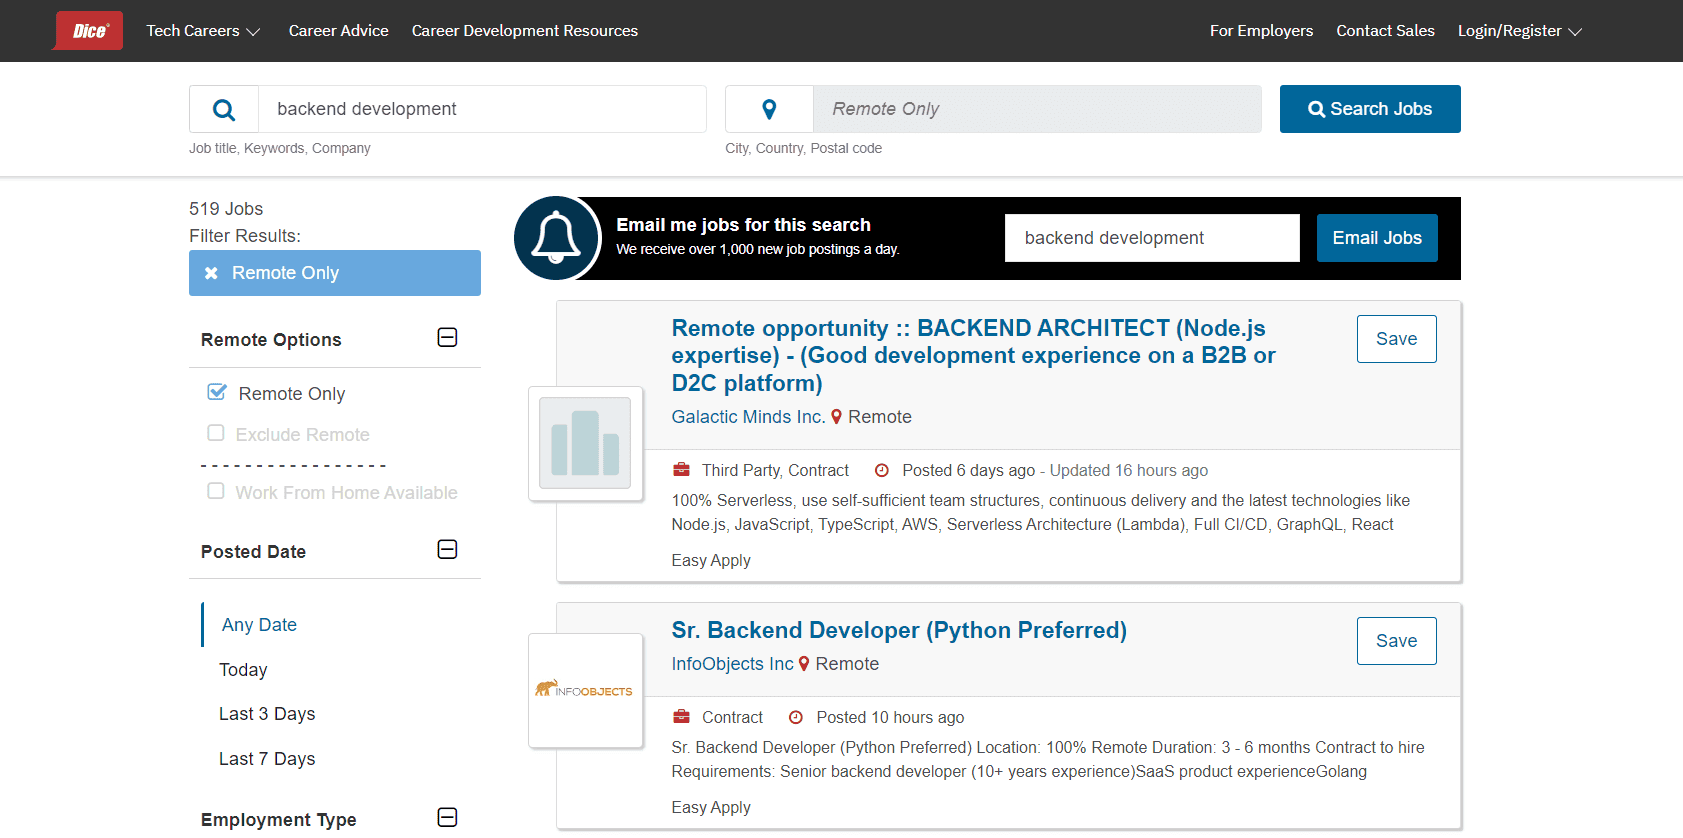Open Career Advice in top navigation

click(x=339, y=31)
